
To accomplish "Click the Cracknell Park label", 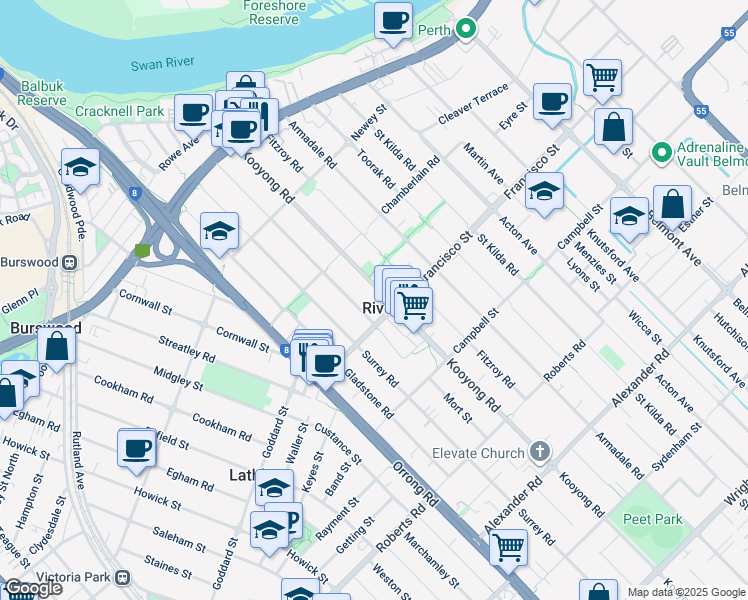I will coord(119,111).
